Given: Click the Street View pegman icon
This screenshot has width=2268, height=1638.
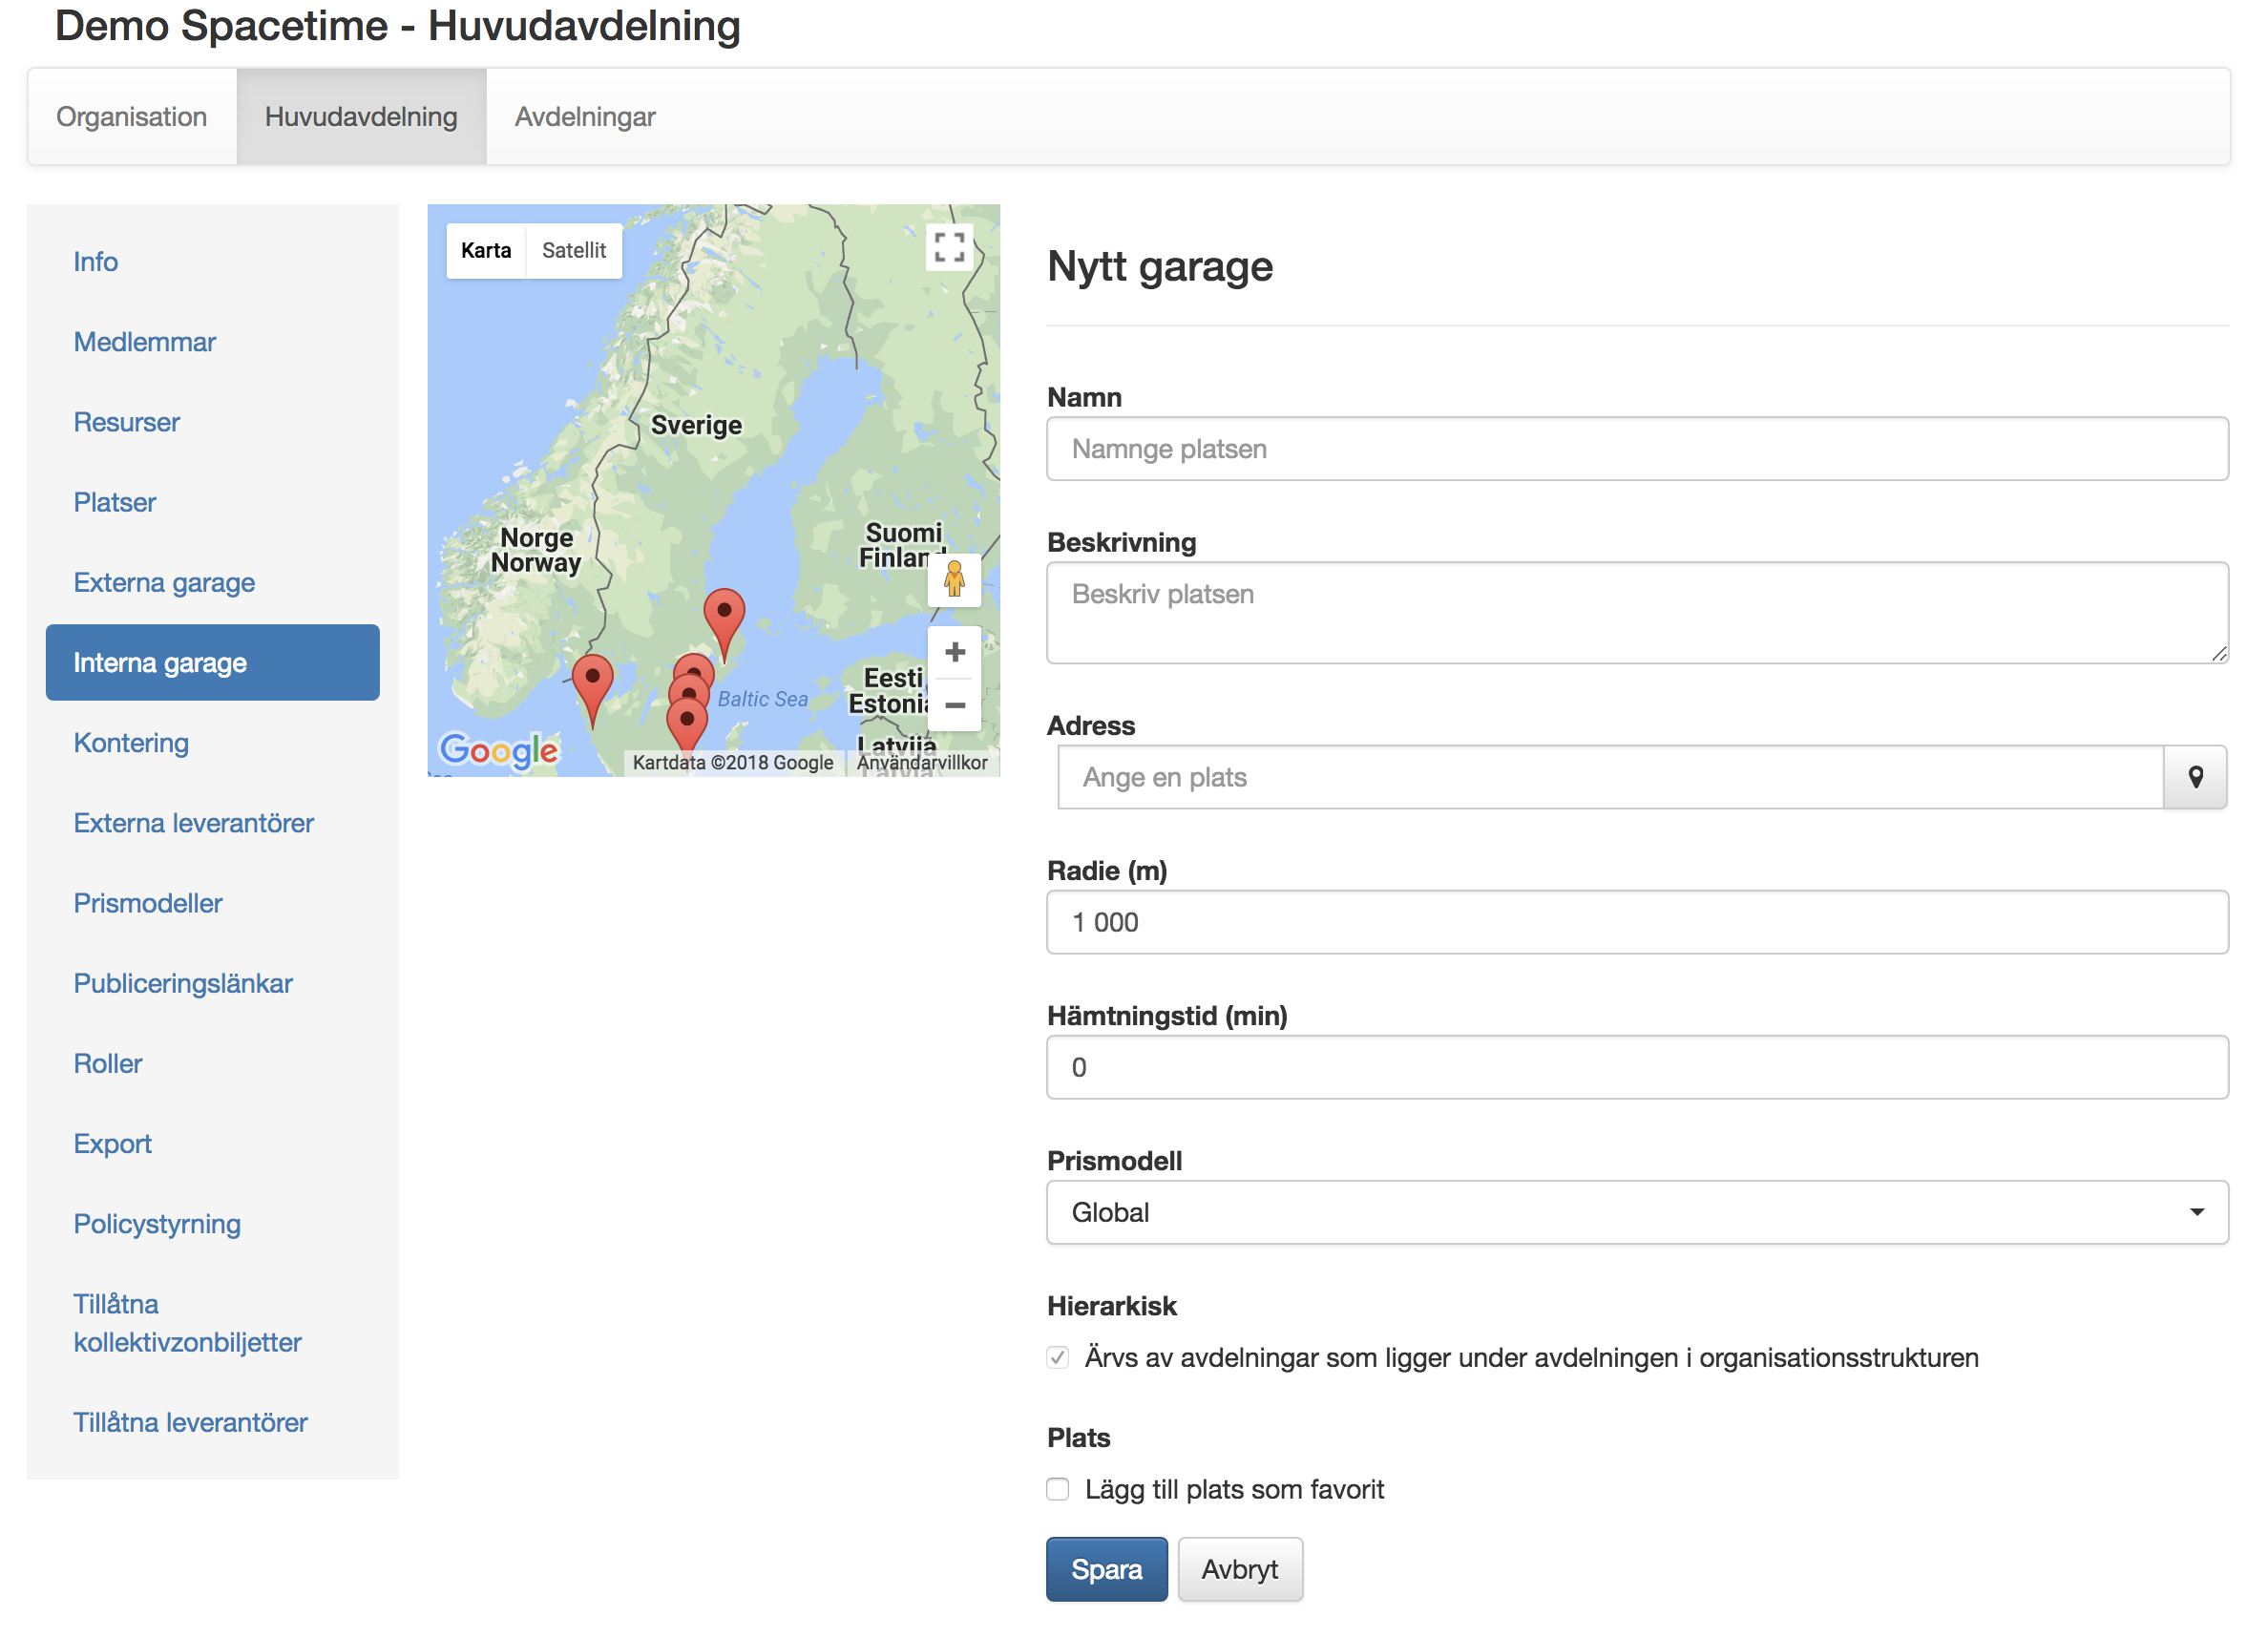Looking at the screenshot, I should pyautogui.click(x=954, y=580).
